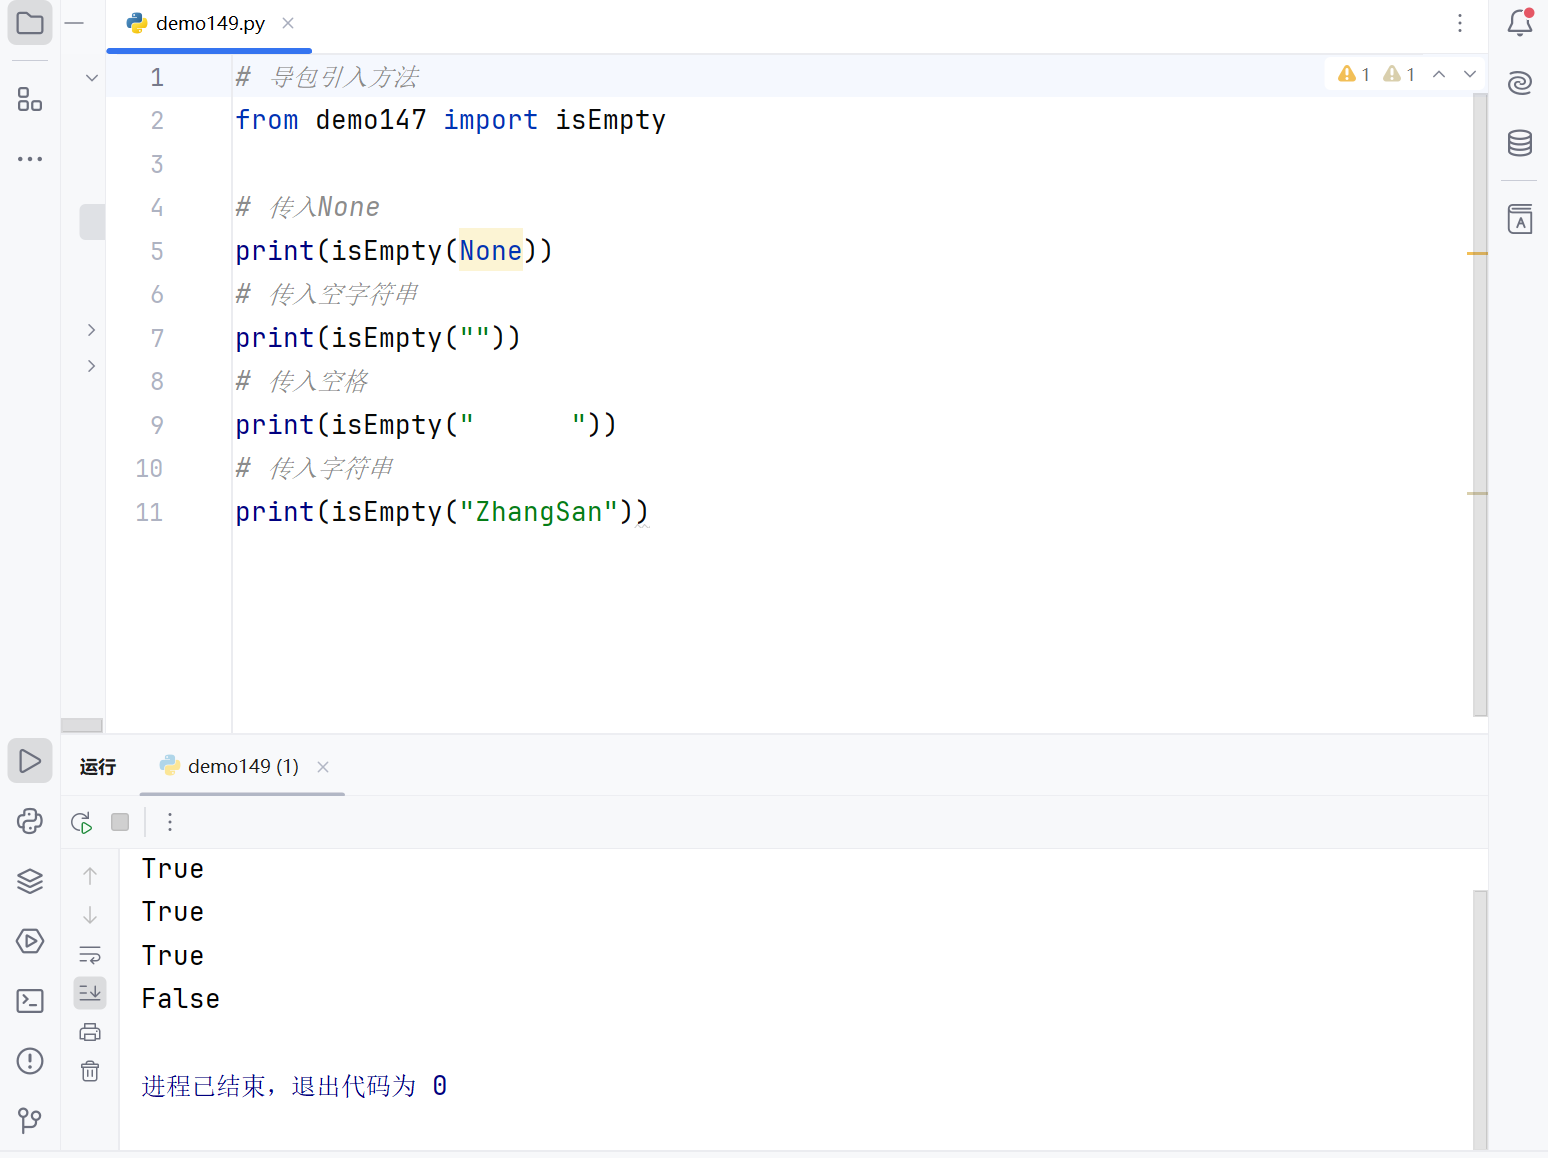Viewport: 1548px width, 1158px height.
Task: Open the first warning count indicator
Action: point(1354,74)
